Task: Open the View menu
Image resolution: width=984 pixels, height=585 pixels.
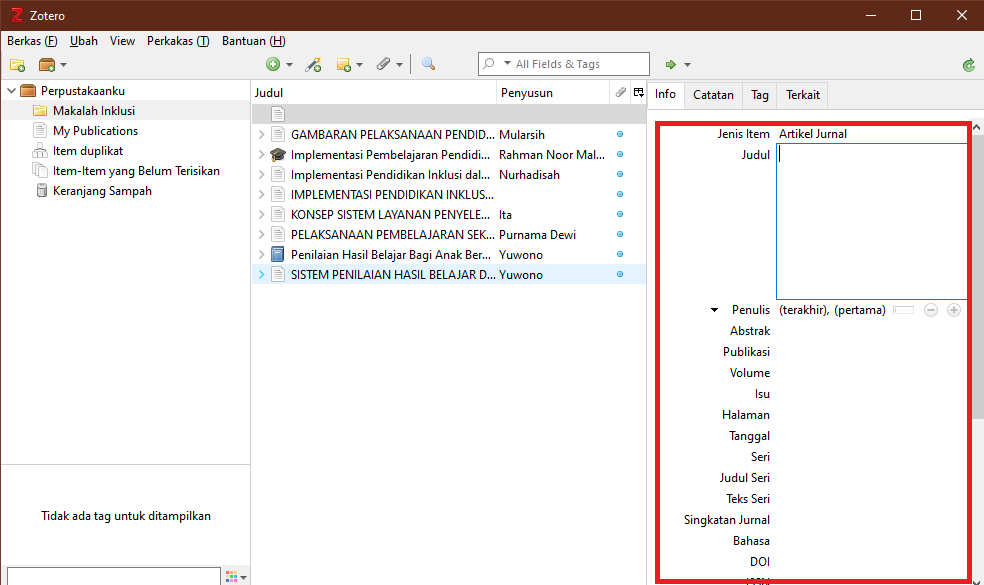Action: pos(122,41)
